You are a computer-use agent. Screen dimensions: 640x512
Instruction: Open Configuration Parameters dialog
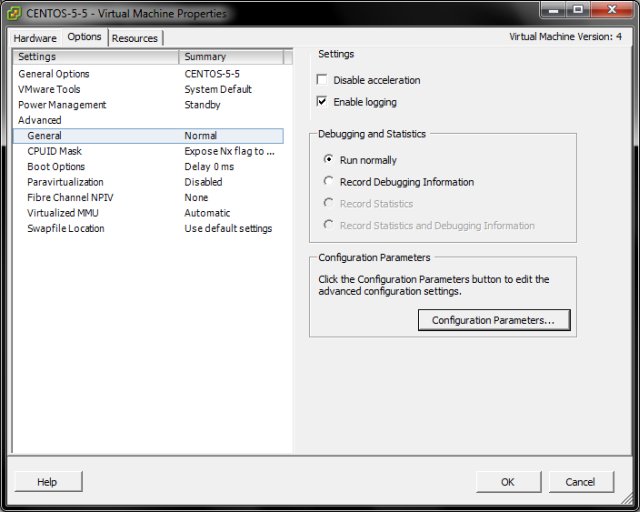[493, 320]
